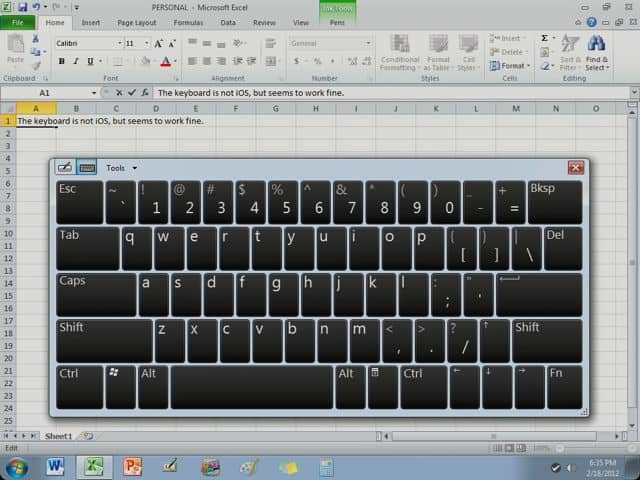Viewport: 640px width, 480px height.
Task: Tap the right arrow key
Action: (530, 387)
